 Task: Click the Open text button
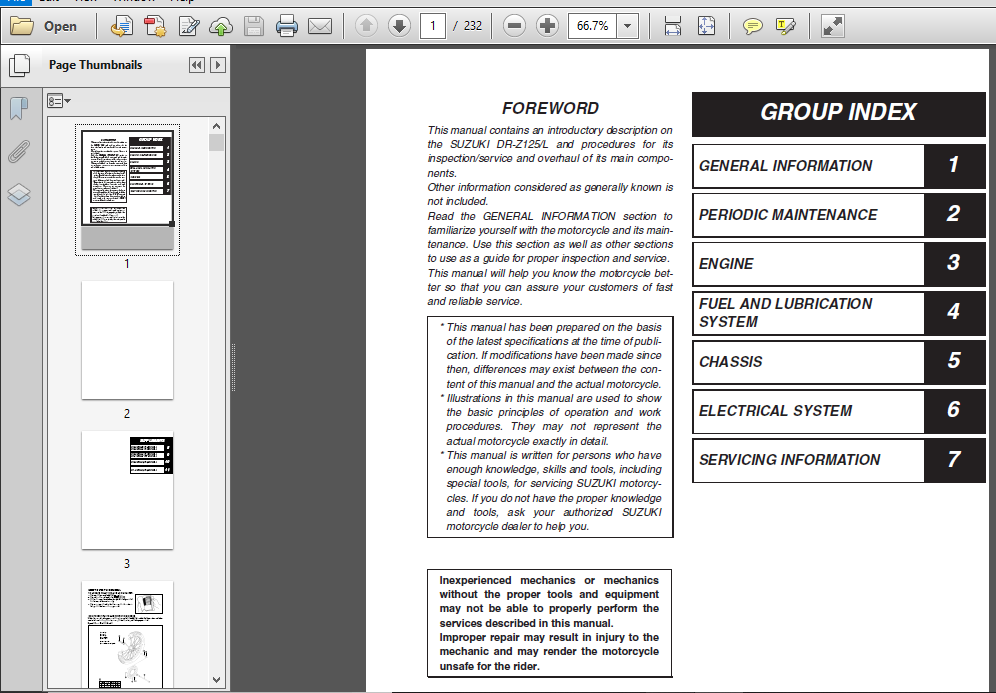(60, 26)
